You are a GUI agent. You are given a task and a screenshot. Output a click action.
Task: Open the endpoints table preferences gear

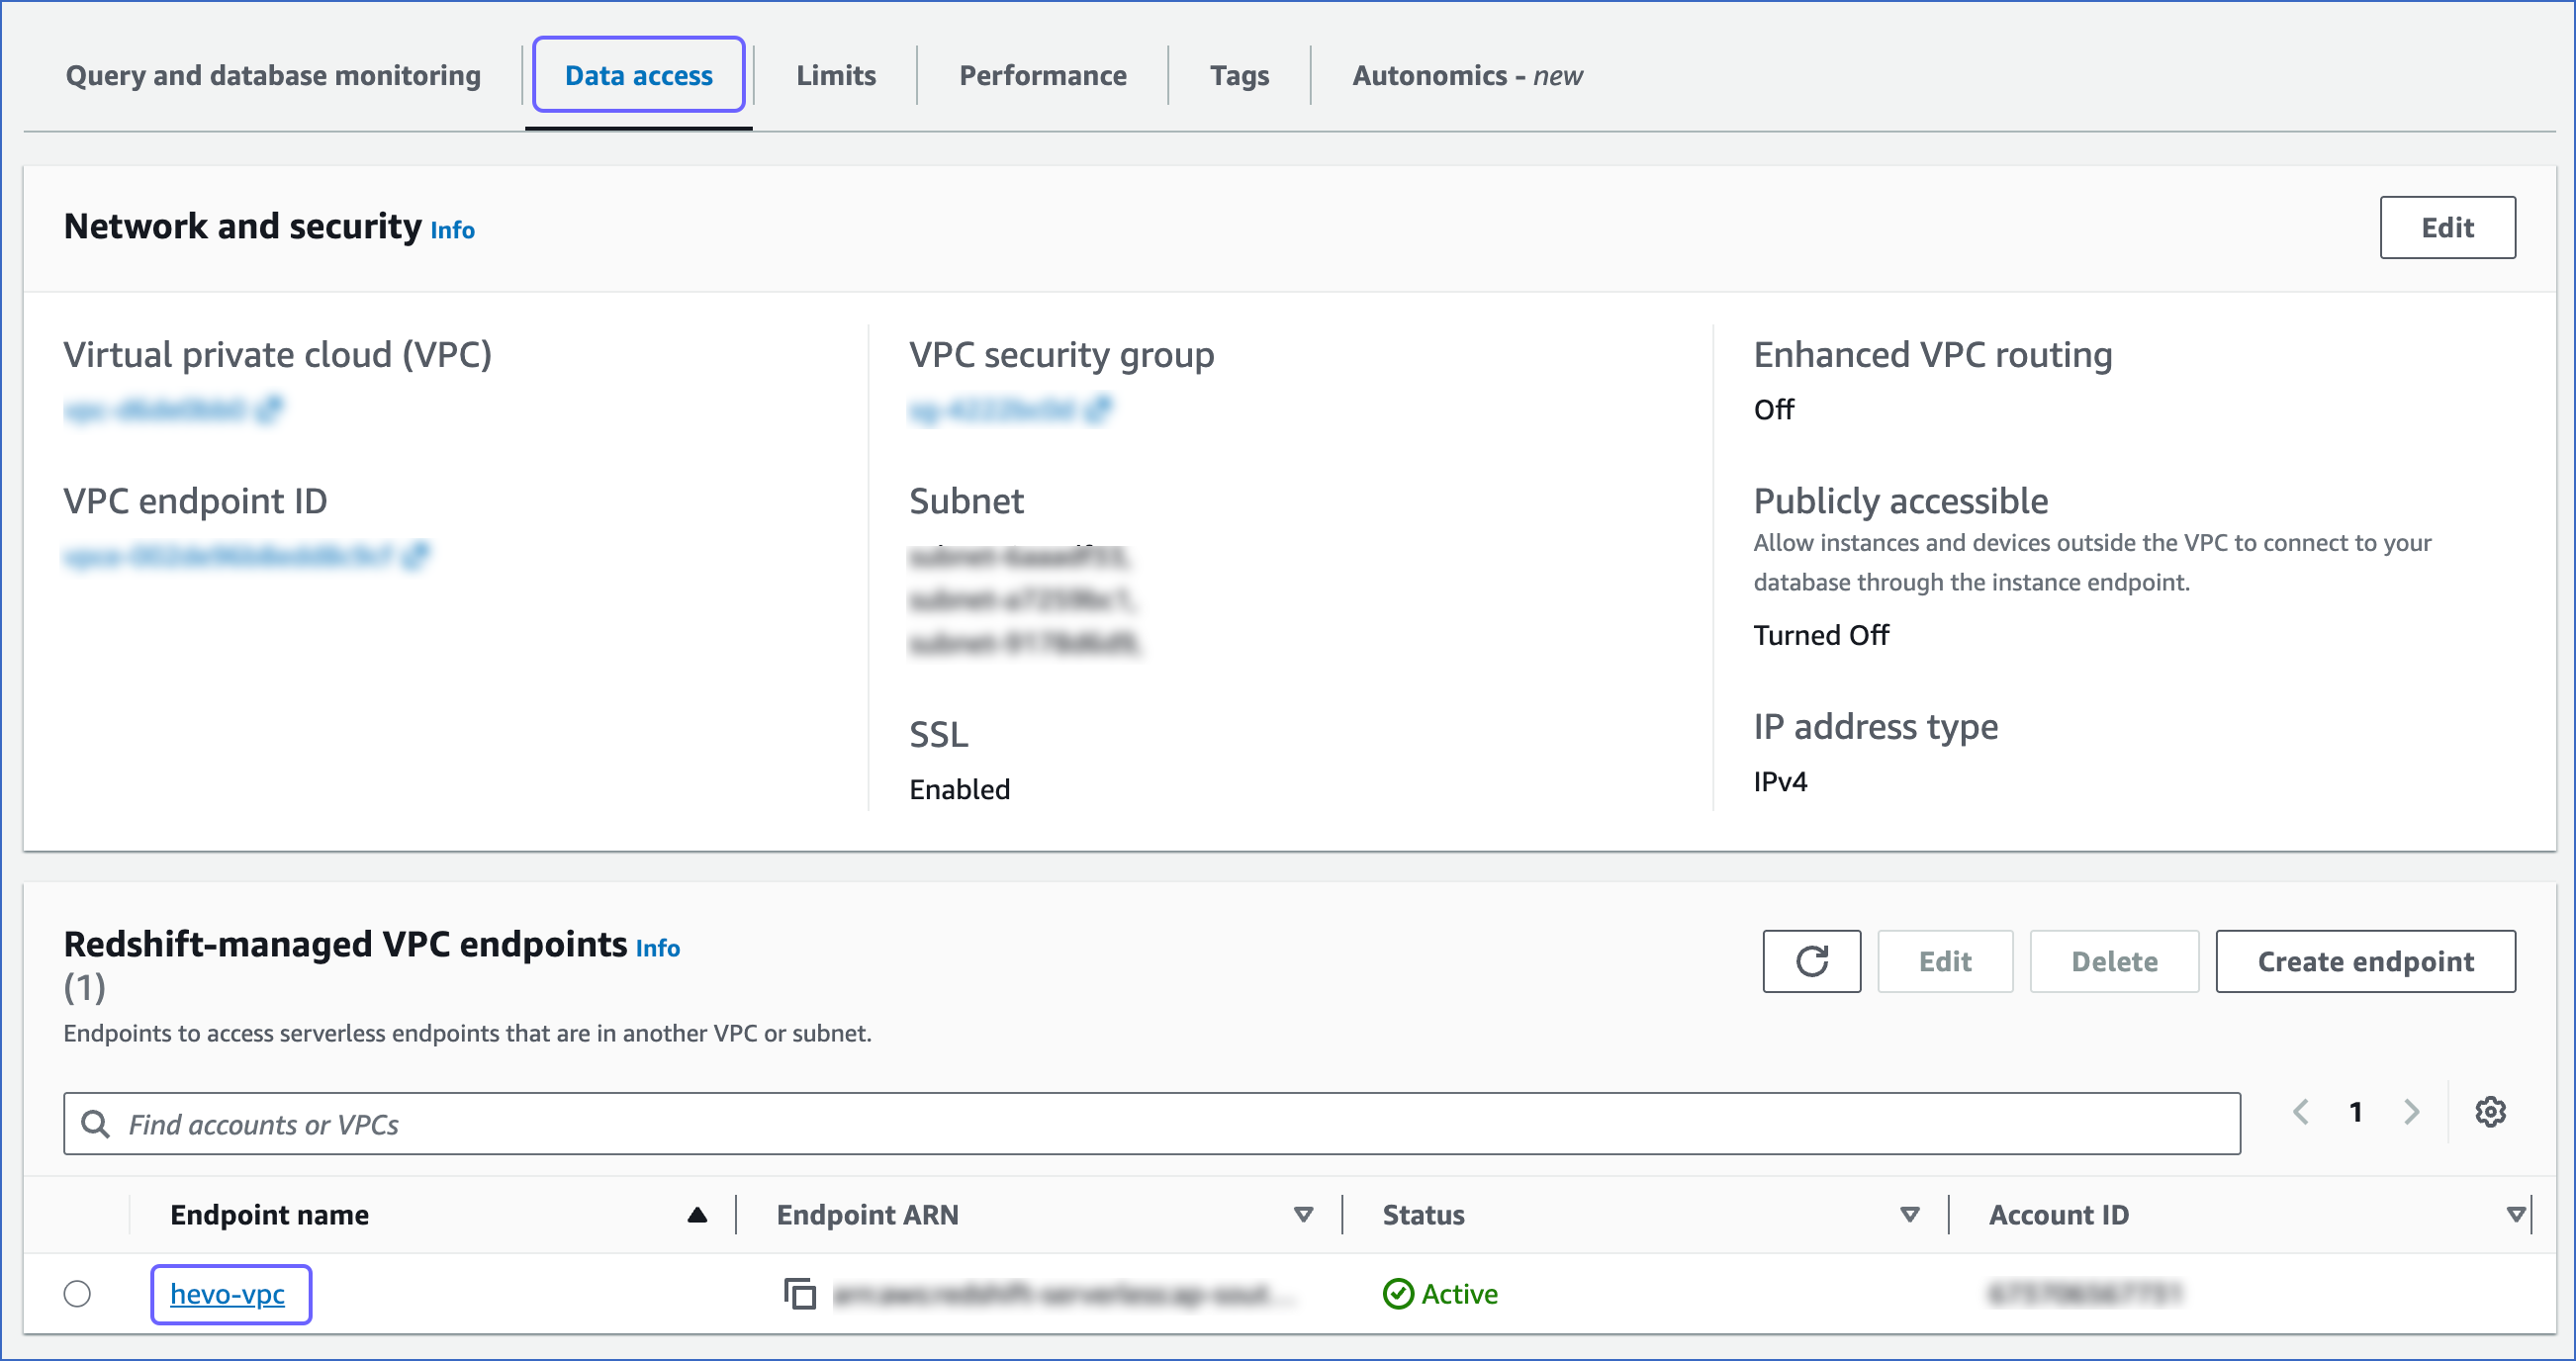[2491, 1111]
